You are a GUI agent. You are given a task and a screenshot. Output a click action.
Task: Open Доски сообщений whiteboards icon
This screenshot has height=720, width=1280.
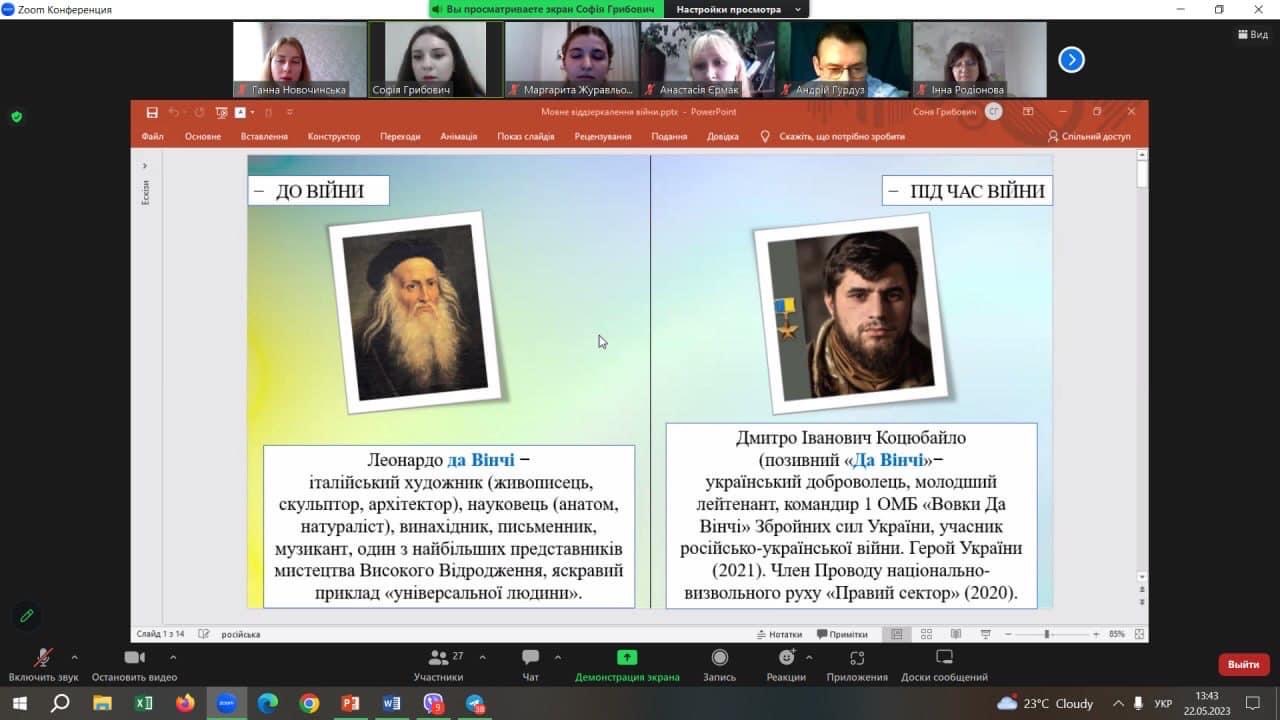[x=944, y=657]
